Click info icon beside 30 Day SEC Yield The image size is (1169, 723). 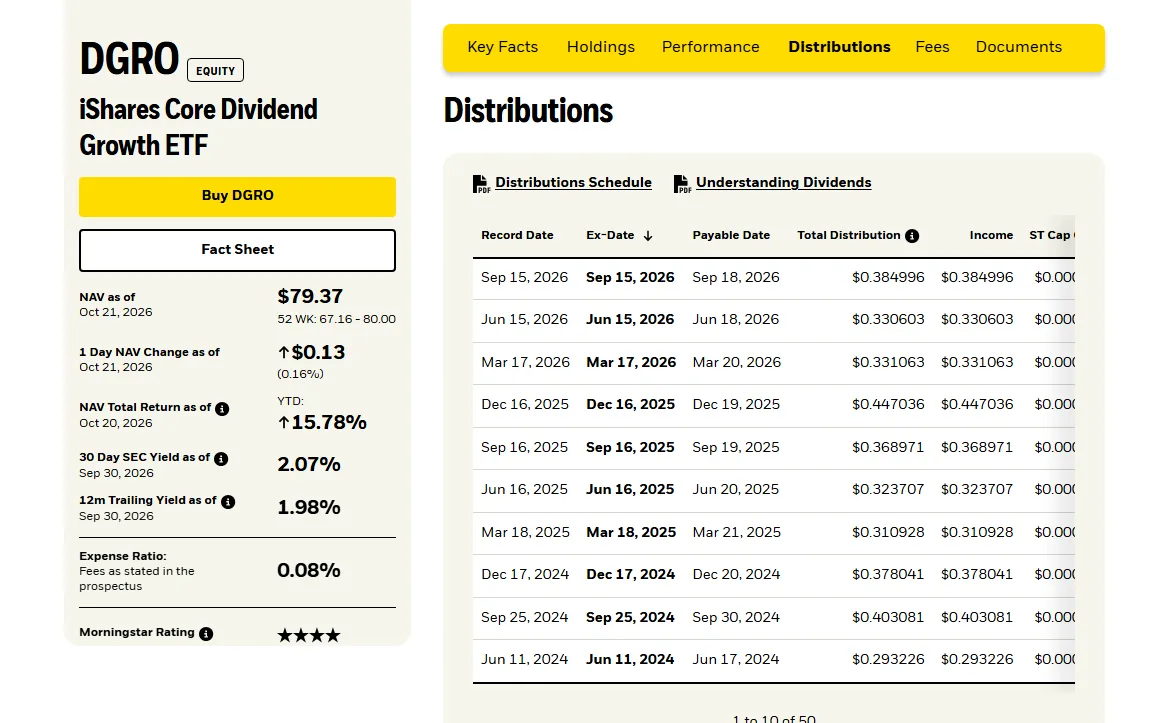coord(221,458)
